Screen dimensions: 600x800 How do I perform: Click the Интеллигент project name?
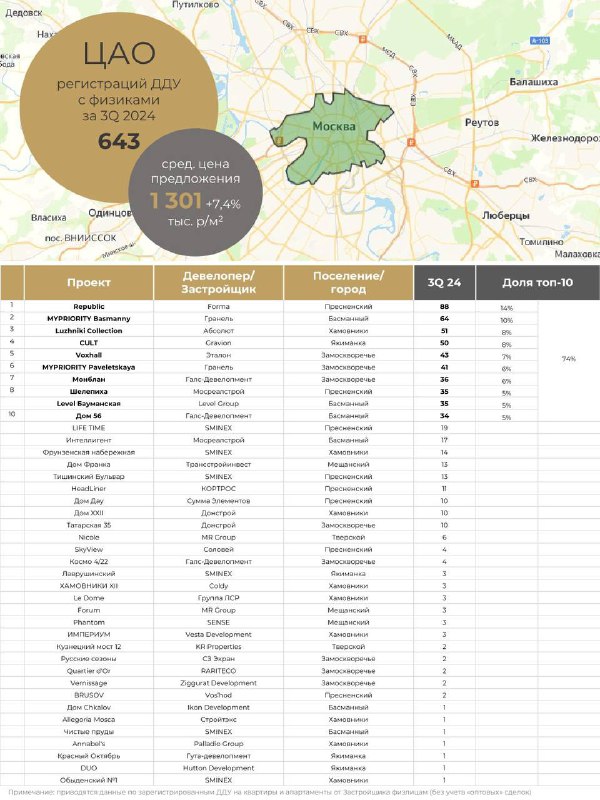pos(89,440)
